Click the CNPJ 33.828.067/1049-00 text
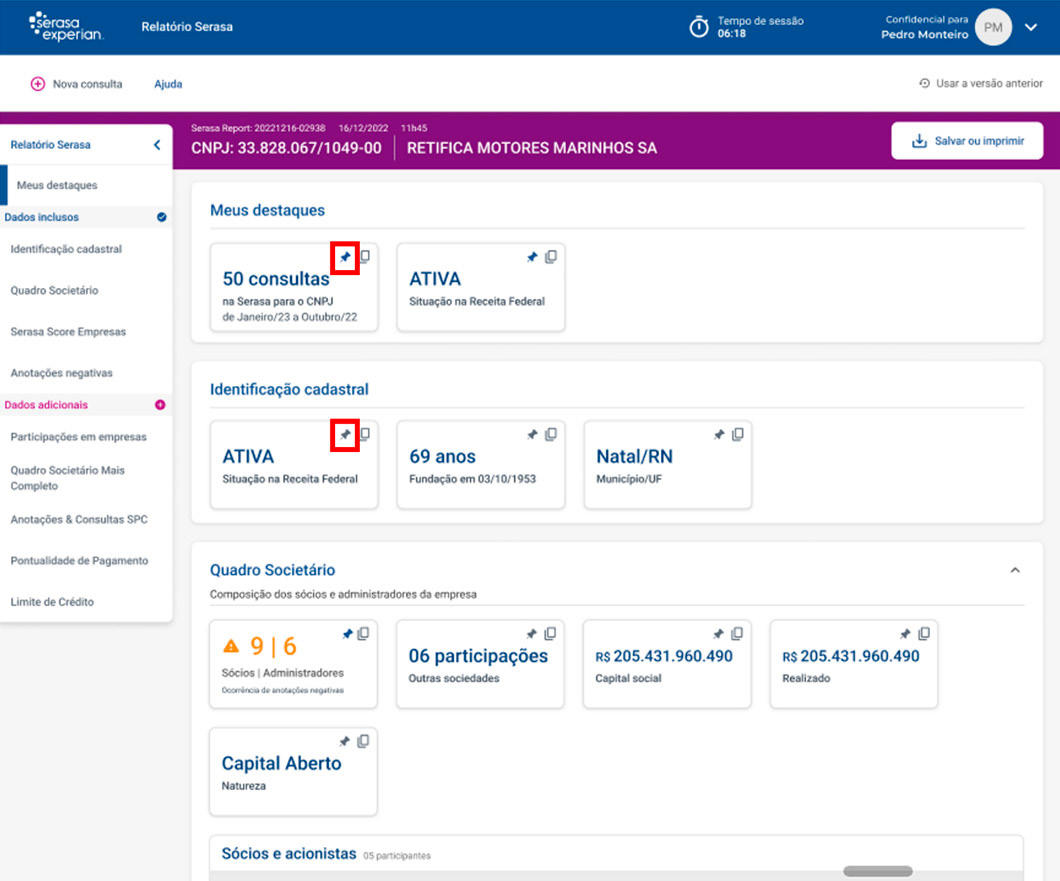The image size is (1060, 881). pos(286,148)
